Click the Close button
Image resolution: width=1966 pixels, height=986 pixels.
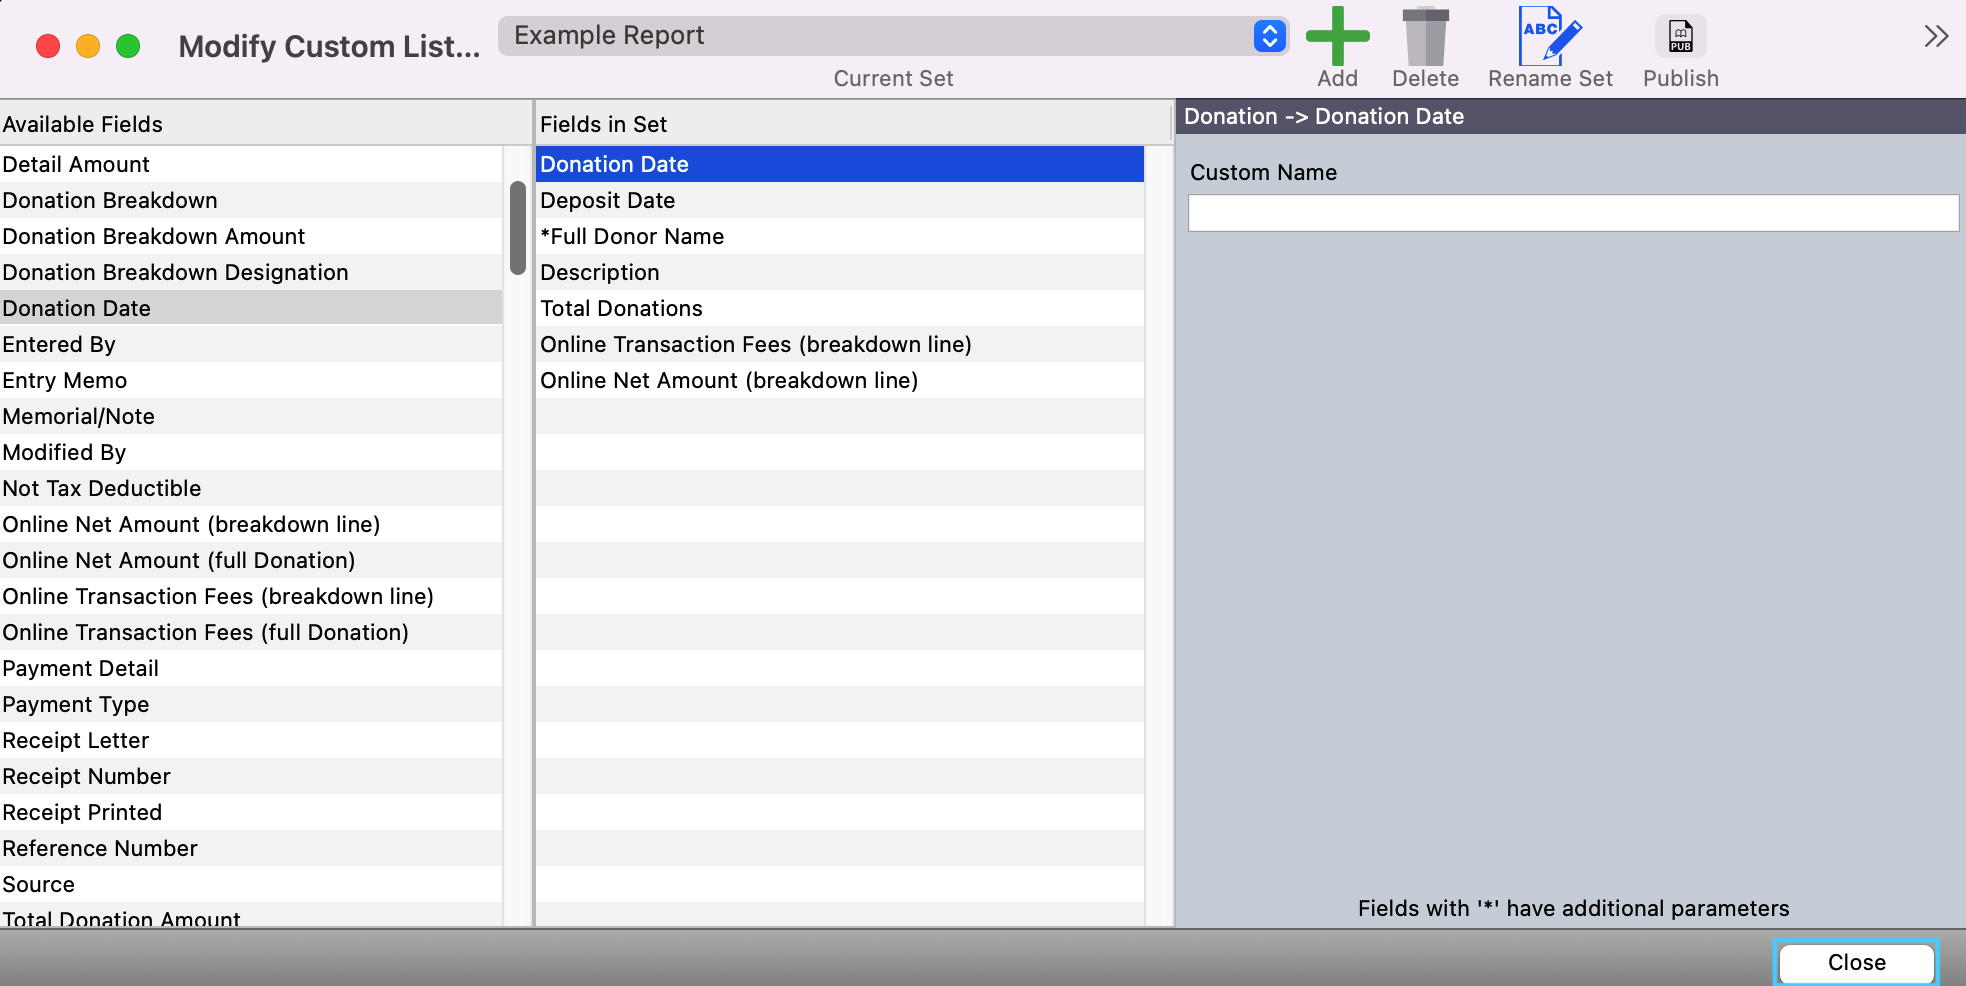click(1856, 962)
